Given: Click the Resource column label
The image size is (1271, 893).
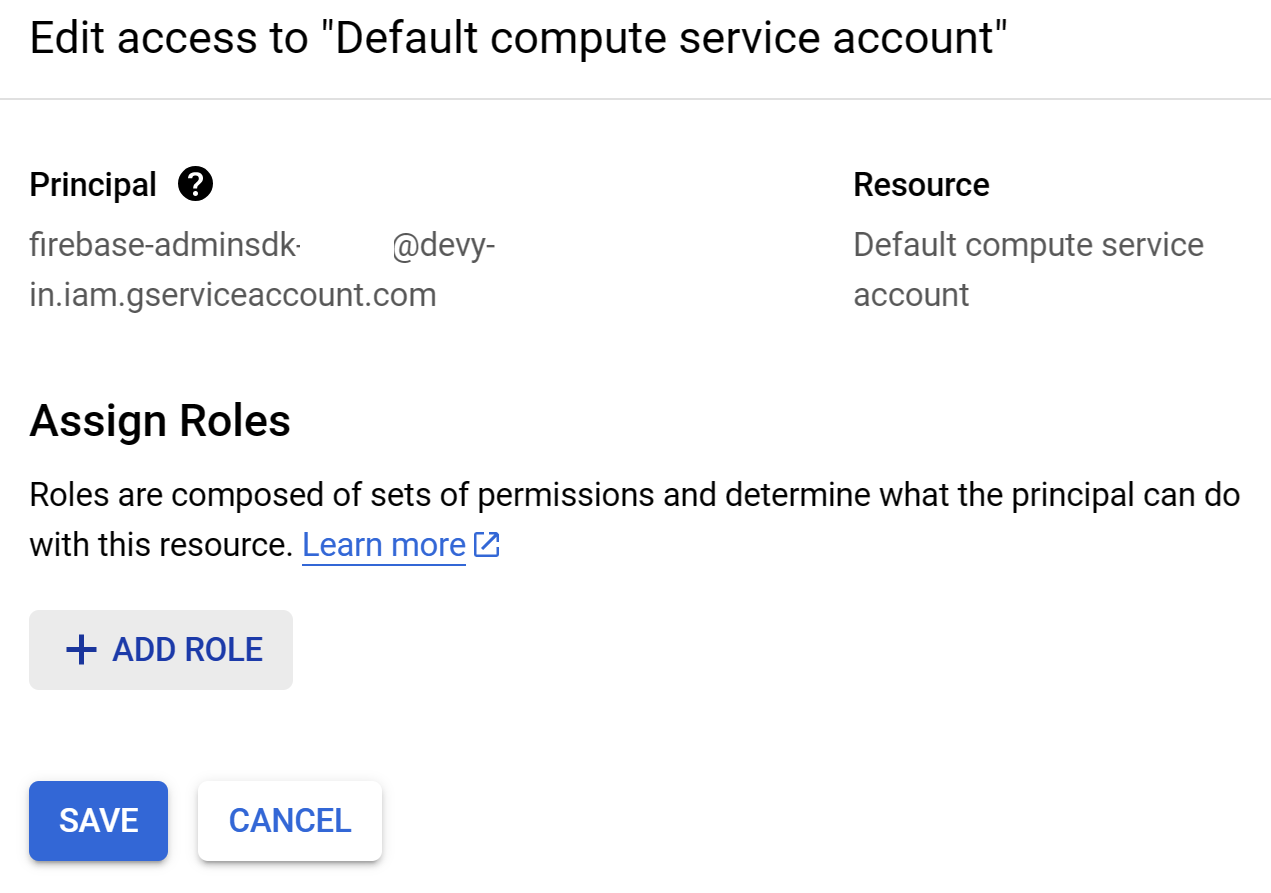Looking at the screenshot, I should [921, 185].
